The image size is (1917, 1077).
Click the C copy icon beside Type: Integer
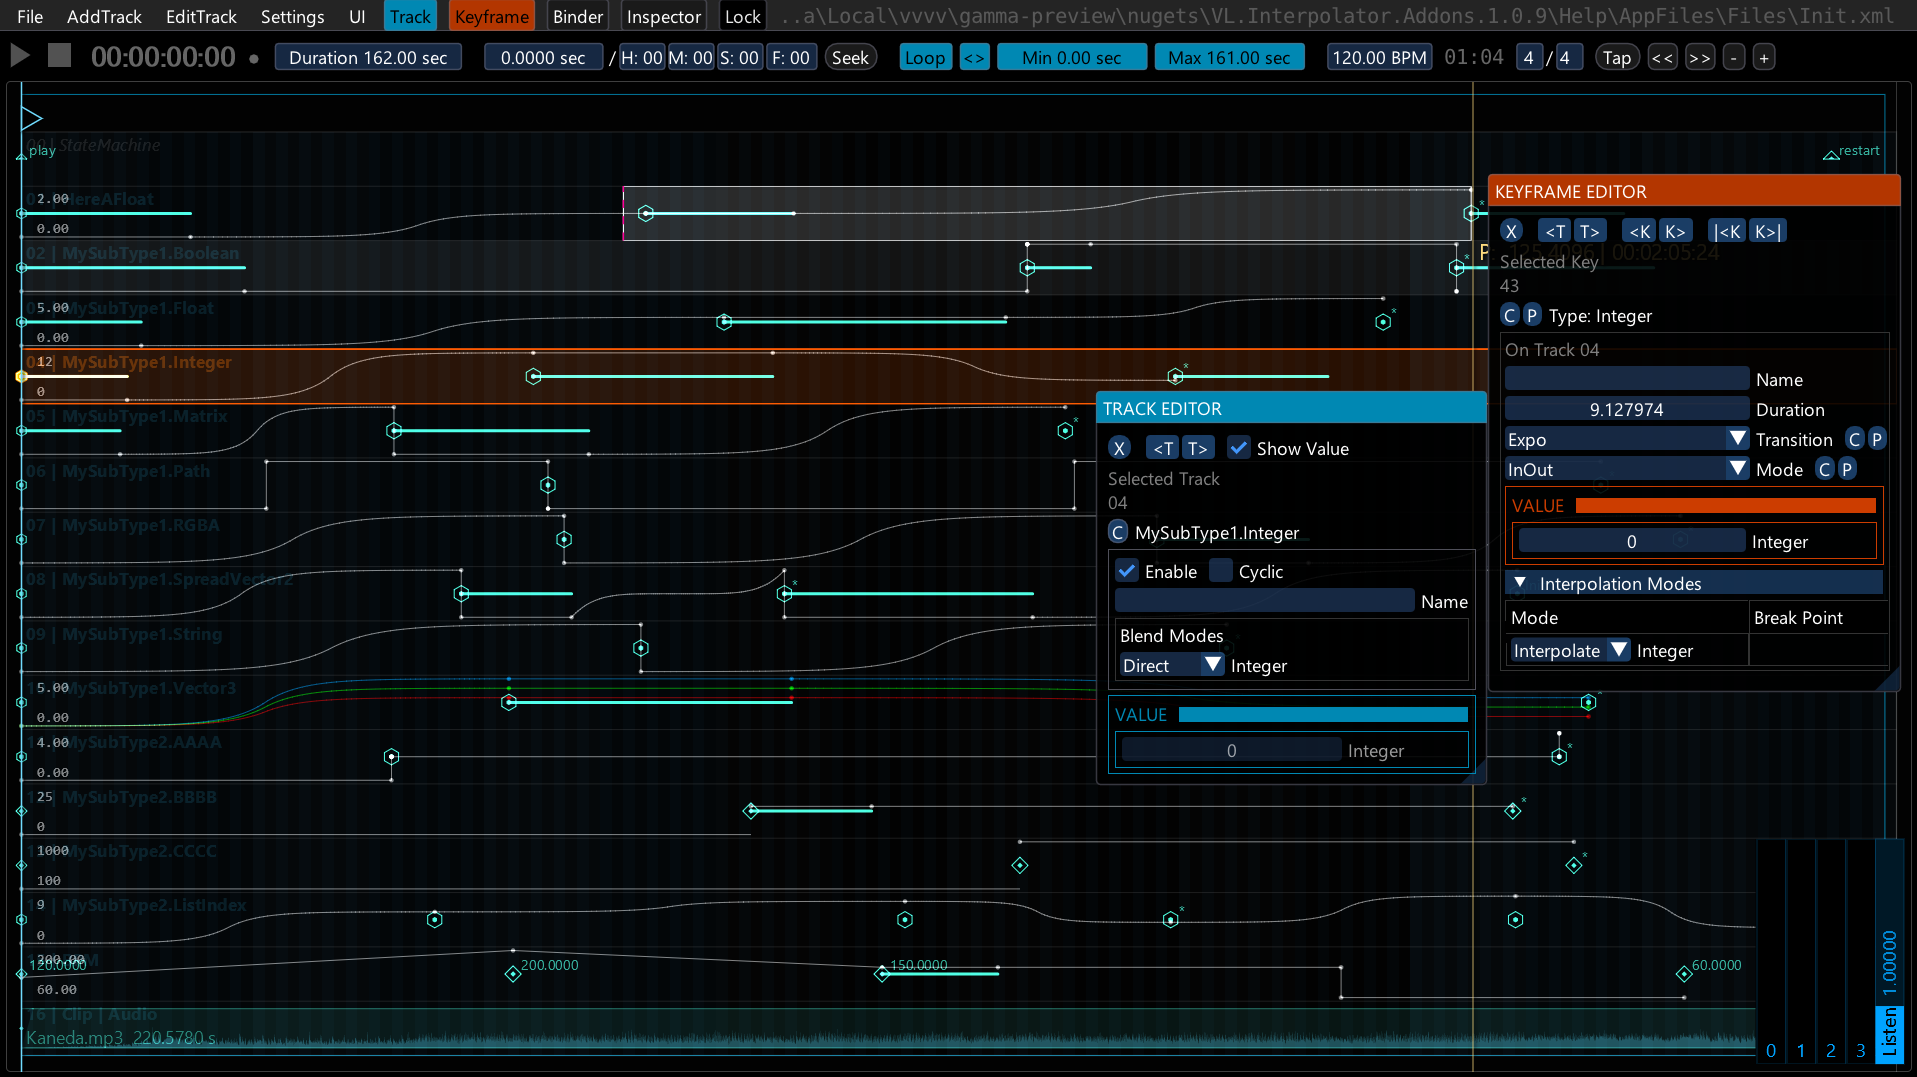click(1510, 315)
